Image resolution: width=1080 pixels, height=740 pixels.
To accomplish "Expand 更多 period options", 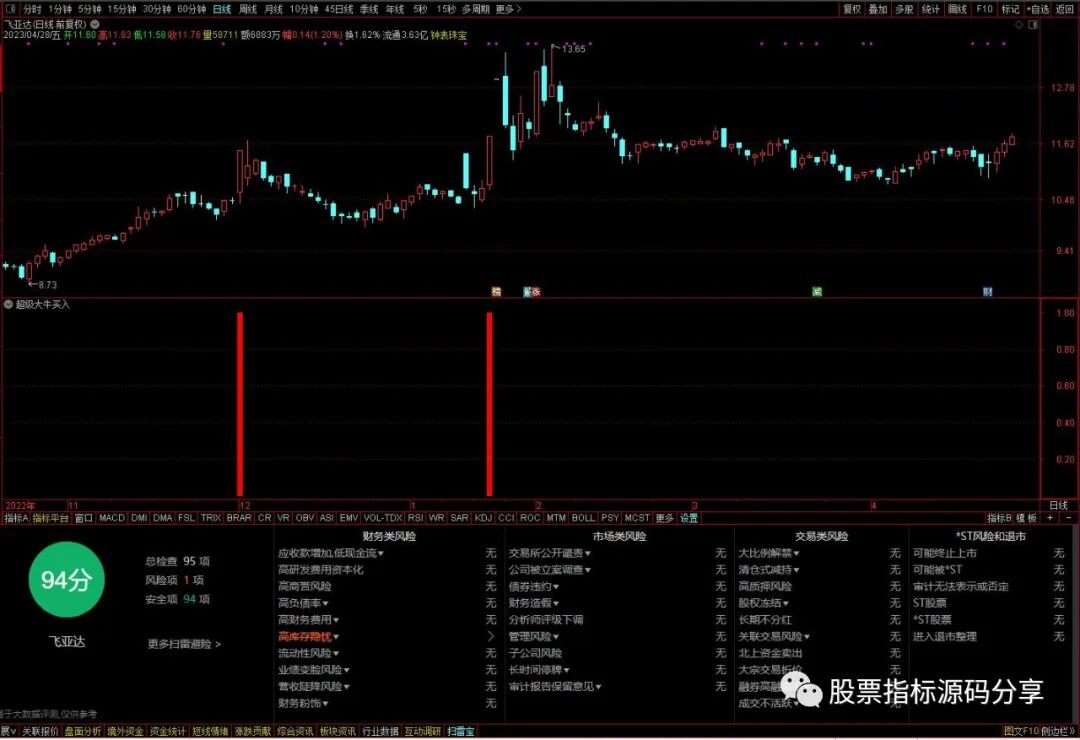I will tap(508, 9).
